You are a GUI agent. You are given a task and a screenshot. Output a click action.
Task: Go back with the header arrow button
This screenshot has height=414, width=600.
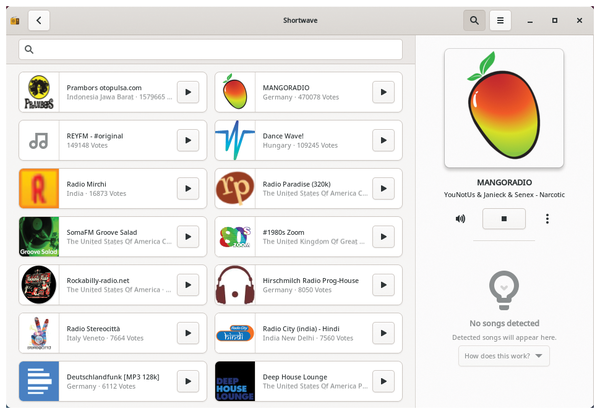[39, 20]
